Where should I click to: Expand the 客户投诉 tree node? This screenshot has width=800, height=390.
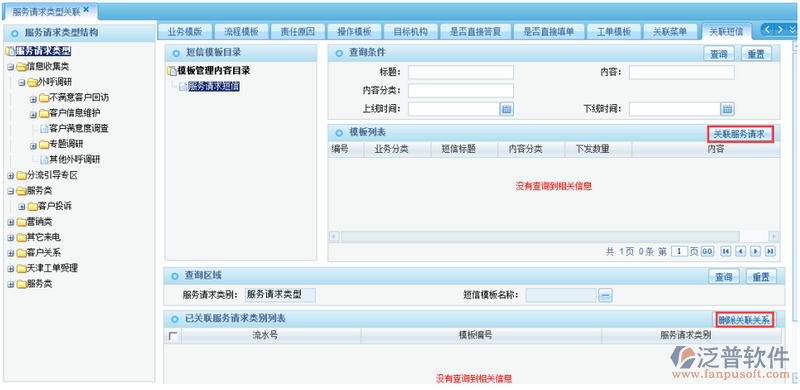tap(21, 207)
